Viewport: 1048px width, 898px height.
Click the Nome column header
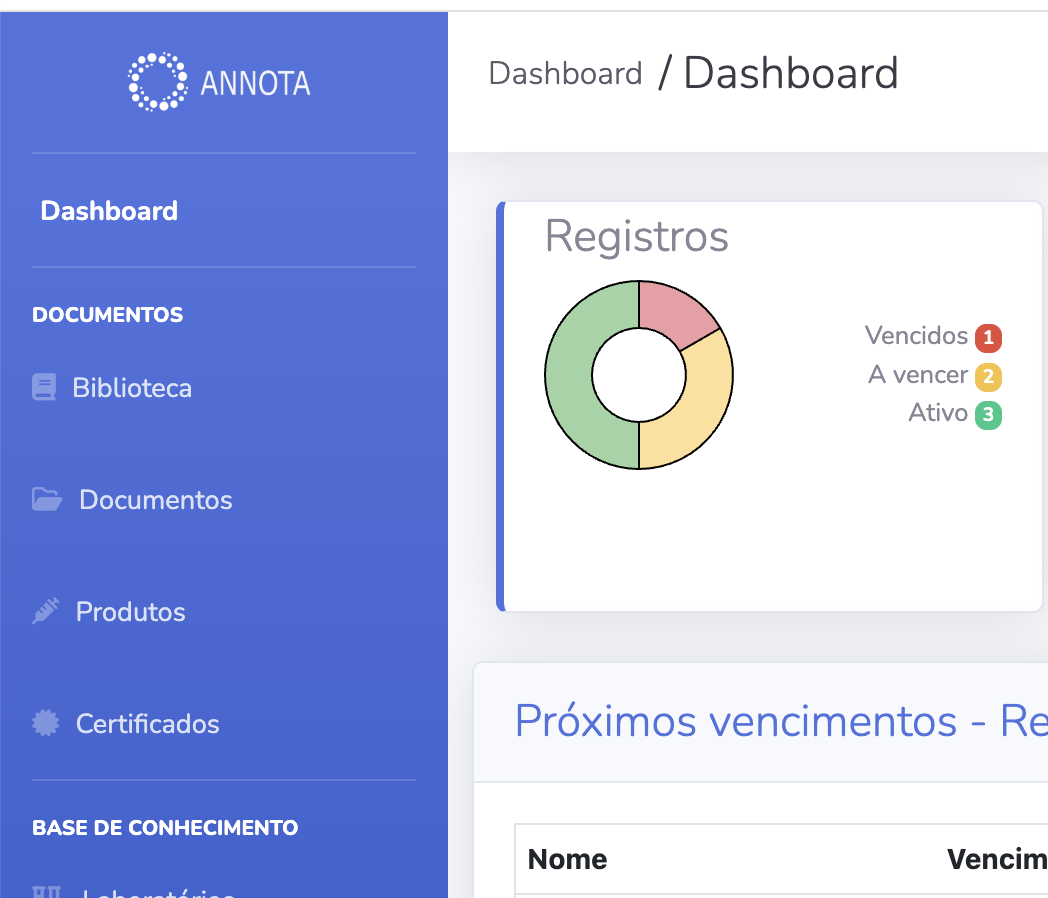tap(567, 860)
